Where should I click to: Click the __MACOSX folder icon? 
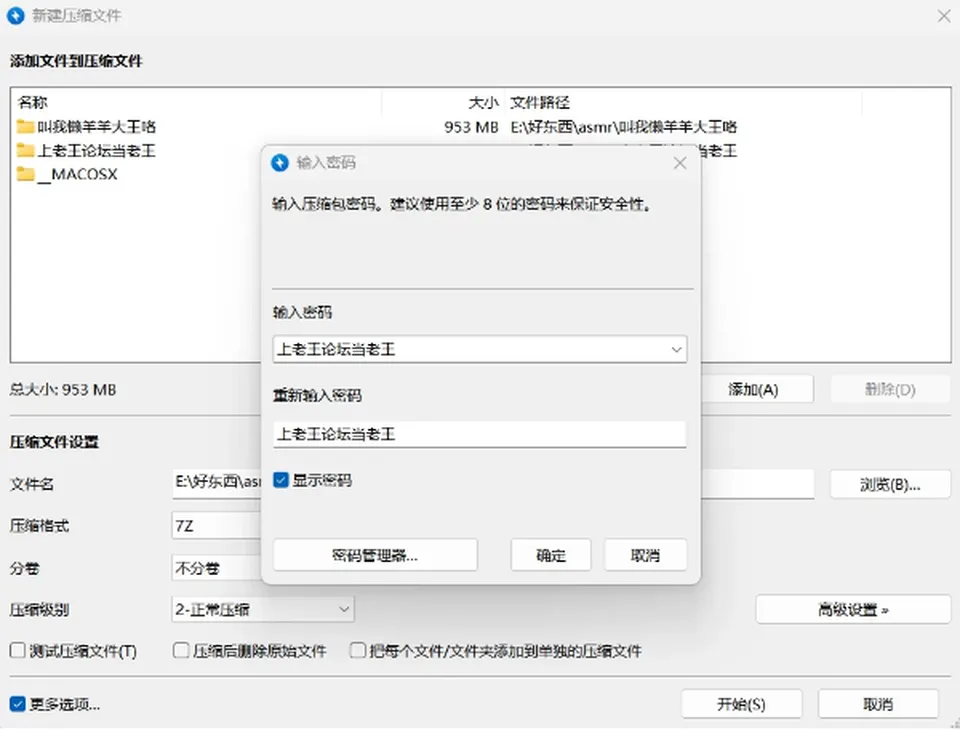pyautogui.click(x=25, y=175)
